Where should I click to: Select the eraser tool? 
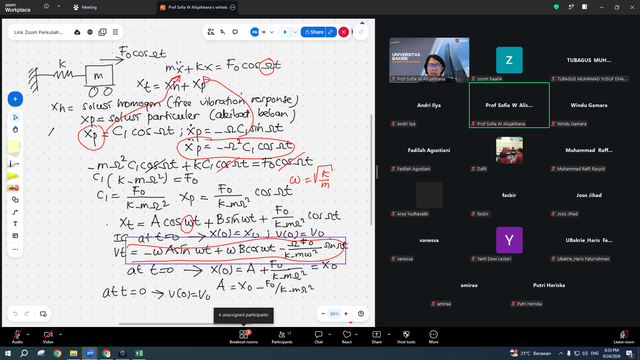click(13, 188)
